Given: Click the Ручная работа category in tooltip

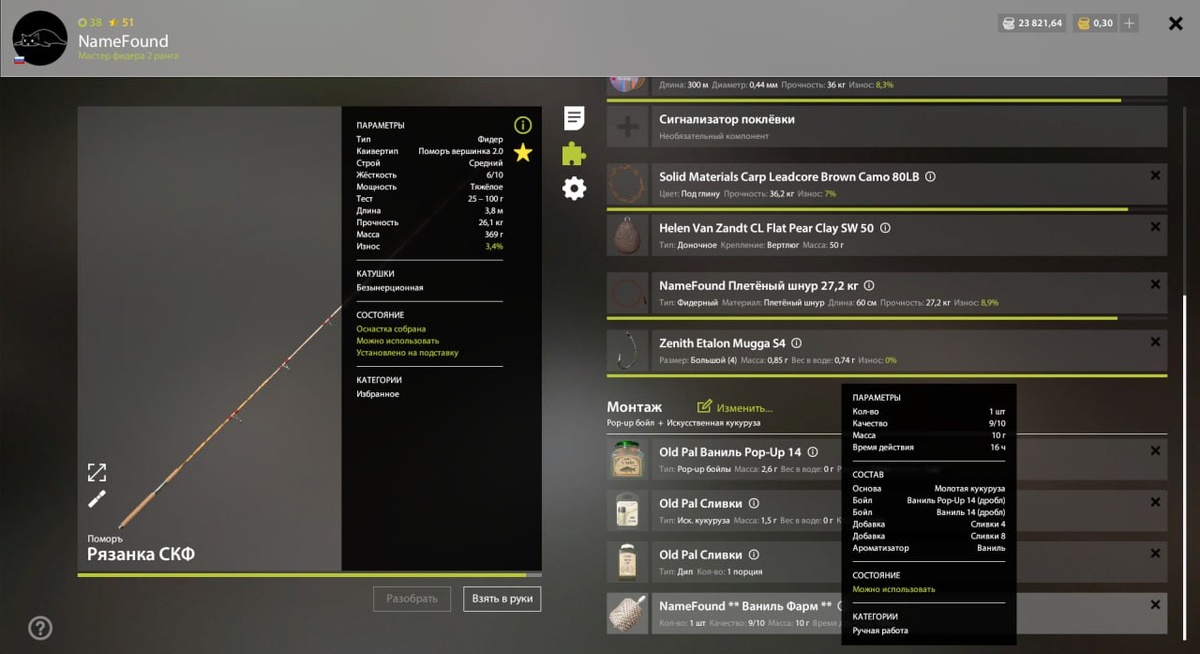Looking at the screenshot, I should [x=880, y=631].
